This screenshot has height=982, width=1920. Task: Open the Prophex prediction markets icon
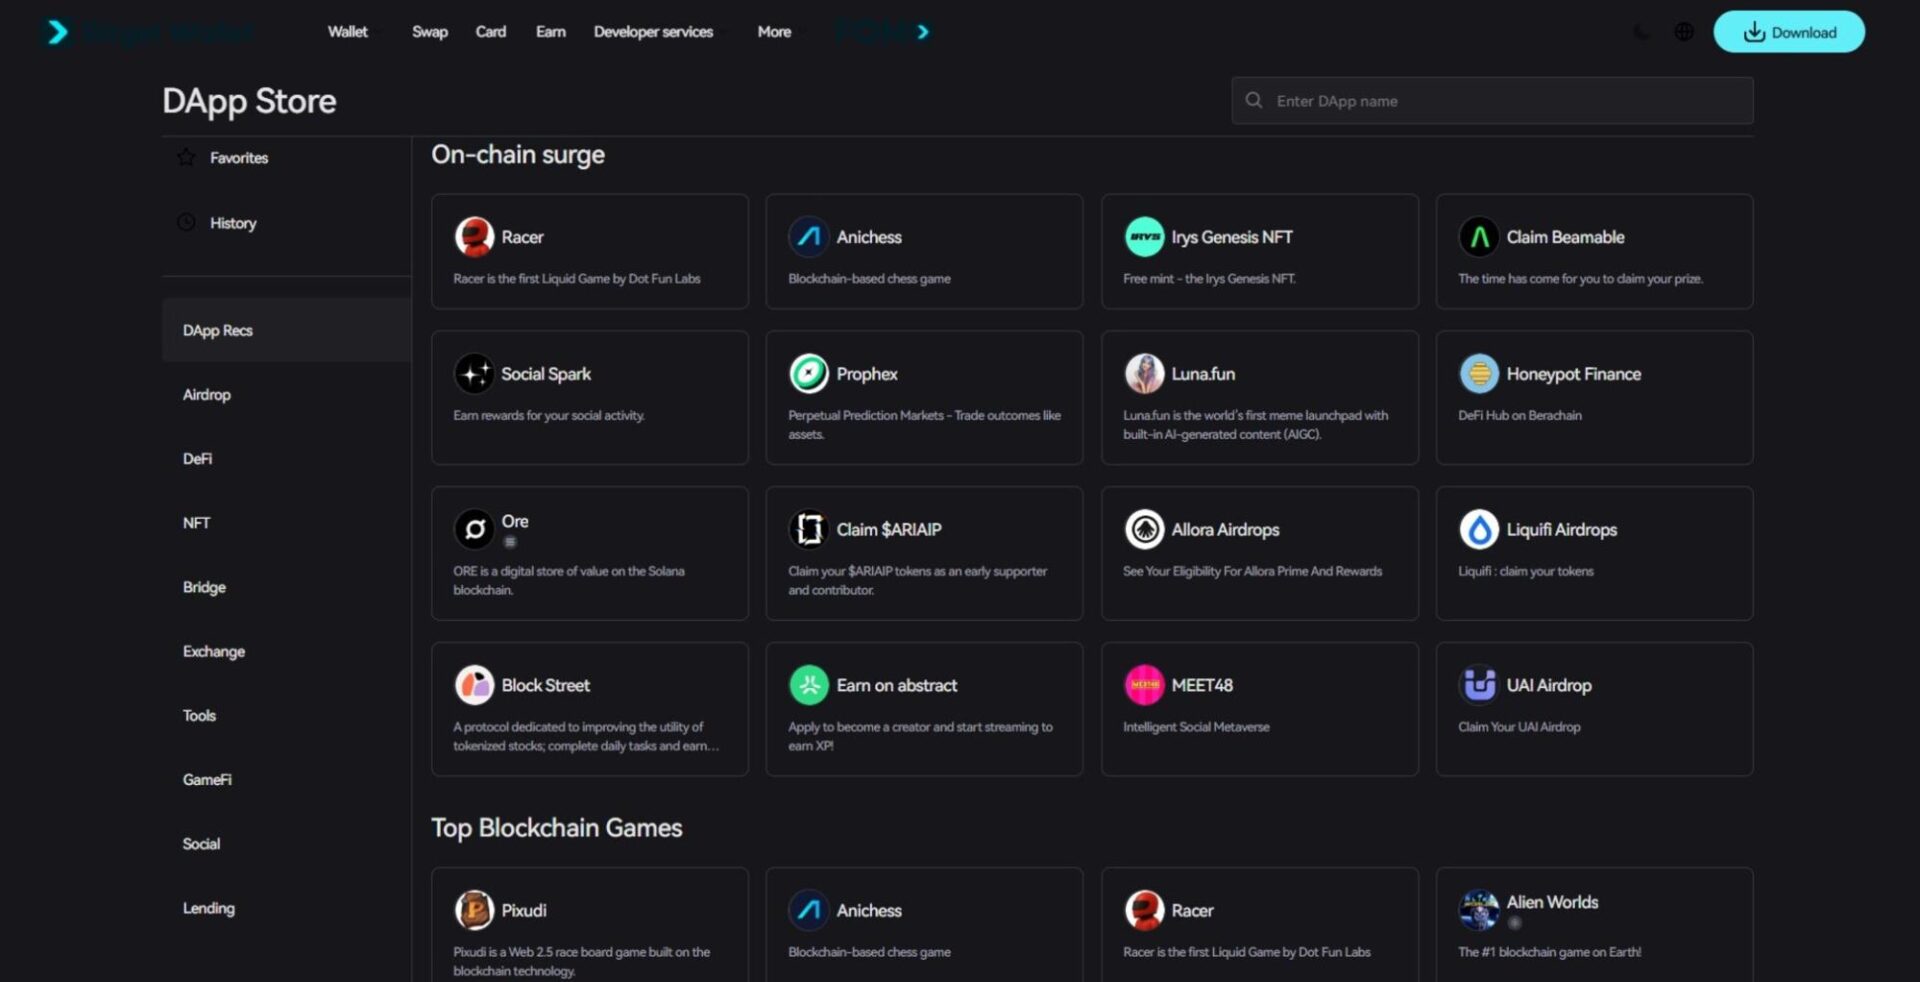click(x=808, y=373)
